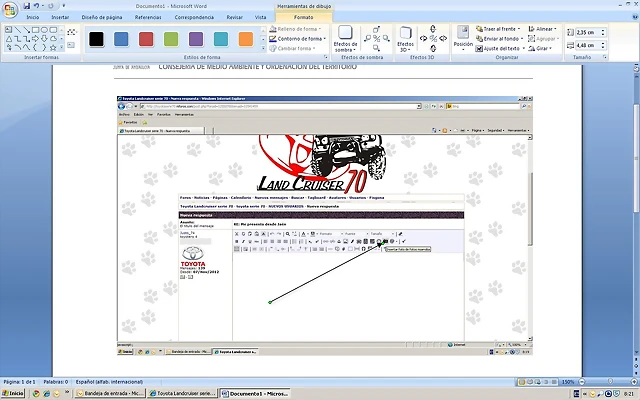Expand the shape styles gallery
The height and width of the screenshot is (400, 640).
263,48
